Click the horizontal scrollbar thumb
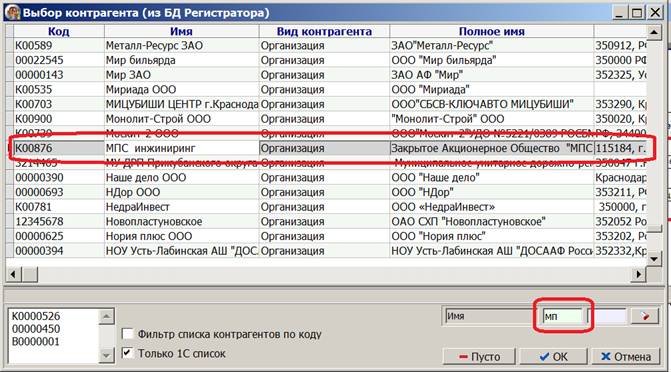The image size is (671, 372). point(30,274)
